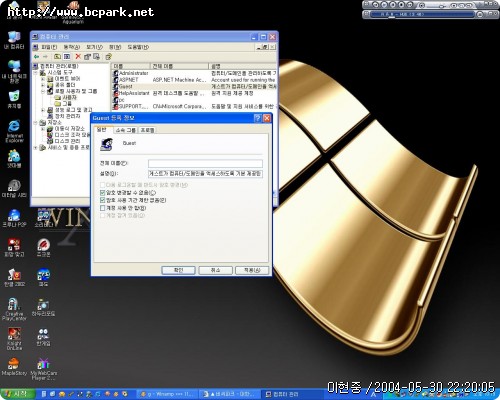Click the Forward arrow in Computer Management toolbar
The height and width of the screenshot is (400, 500).
[45, 57]
